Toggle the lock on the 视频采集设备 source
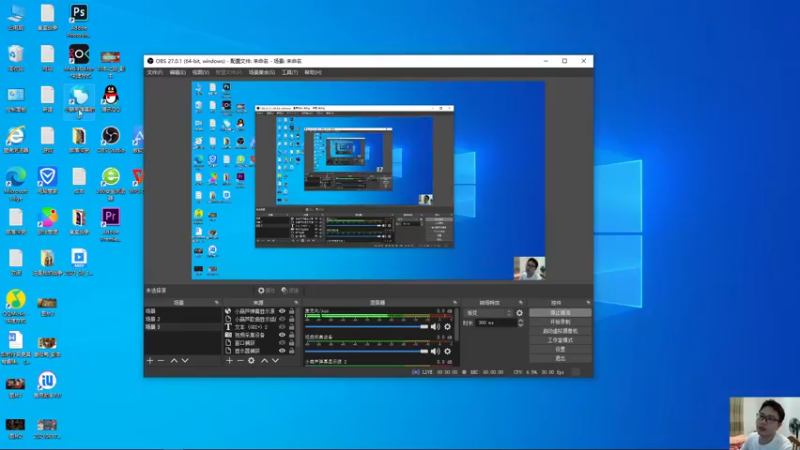Image resolution: width=800 pixels, height=450 pixels. point(292,335)
